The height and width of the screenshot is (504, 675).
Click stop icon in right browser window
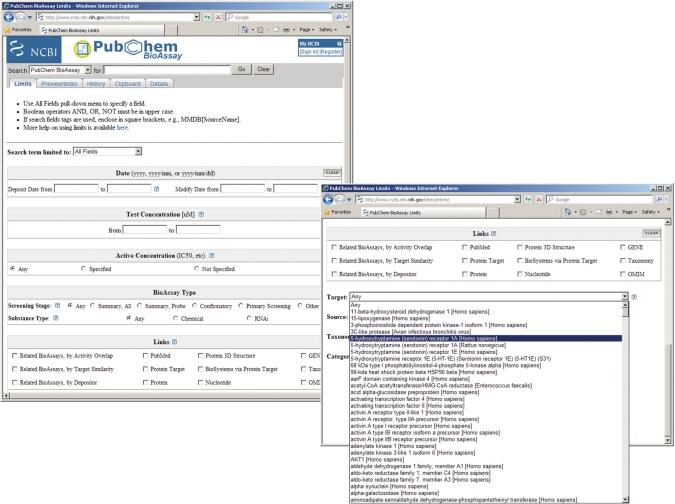click(x=539, y=200)
